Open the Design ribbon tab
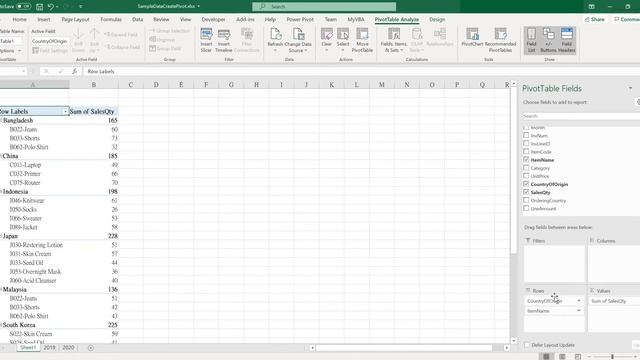Screen dimensions: 640x360 [x=437, y=19]
